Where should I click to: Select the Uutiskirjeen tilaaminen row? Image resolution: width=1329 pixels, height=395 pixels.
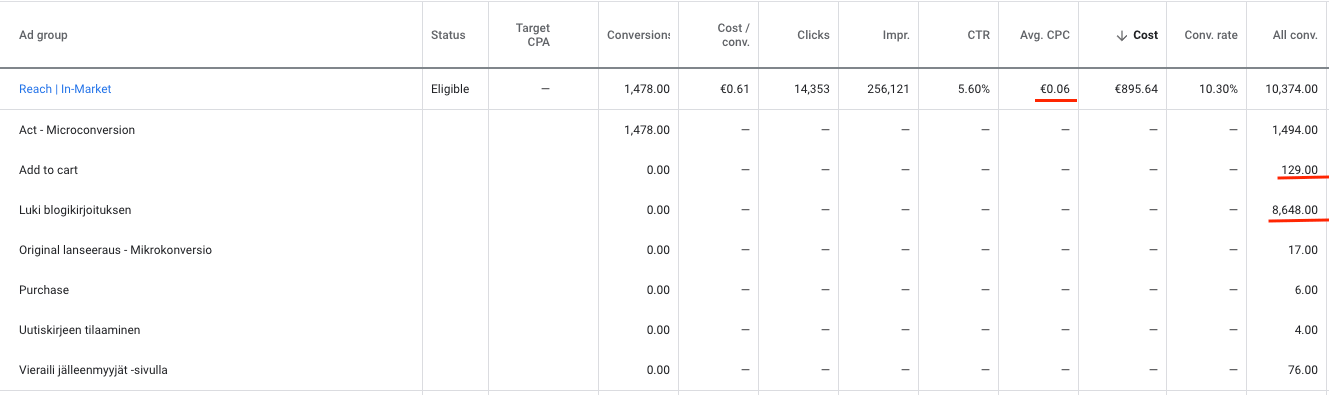pos(664,330)
